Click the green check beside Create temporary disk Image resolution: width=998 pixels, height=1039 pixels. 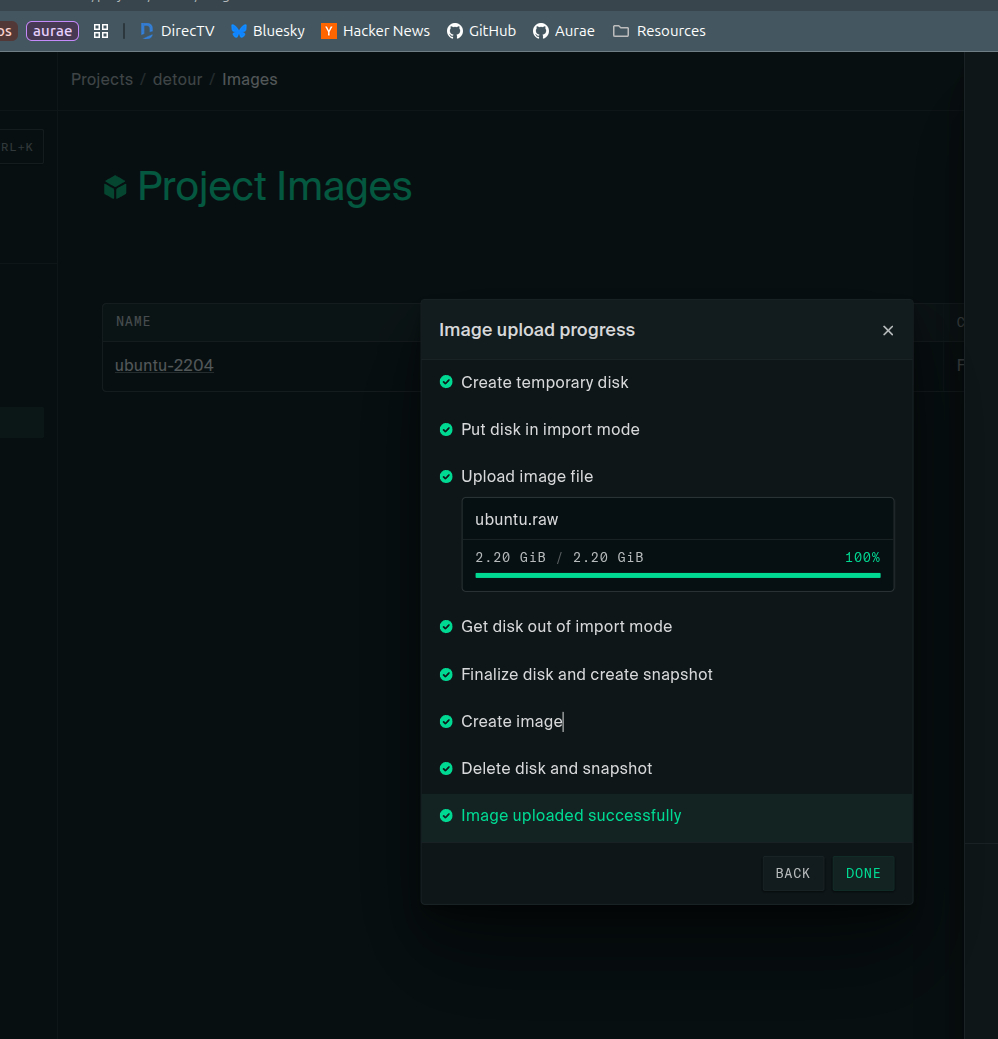click(x=446, y=382)
